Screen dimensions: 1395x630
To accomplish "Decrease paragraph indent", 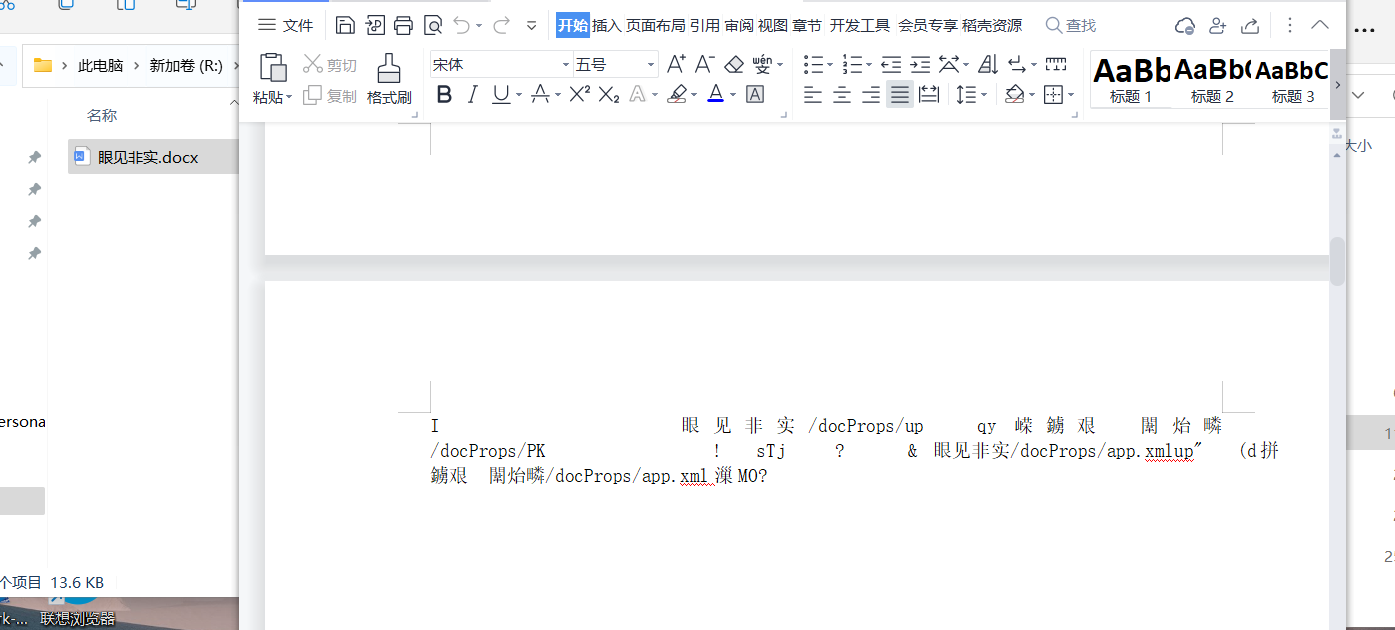I will [x=891, y=64].
